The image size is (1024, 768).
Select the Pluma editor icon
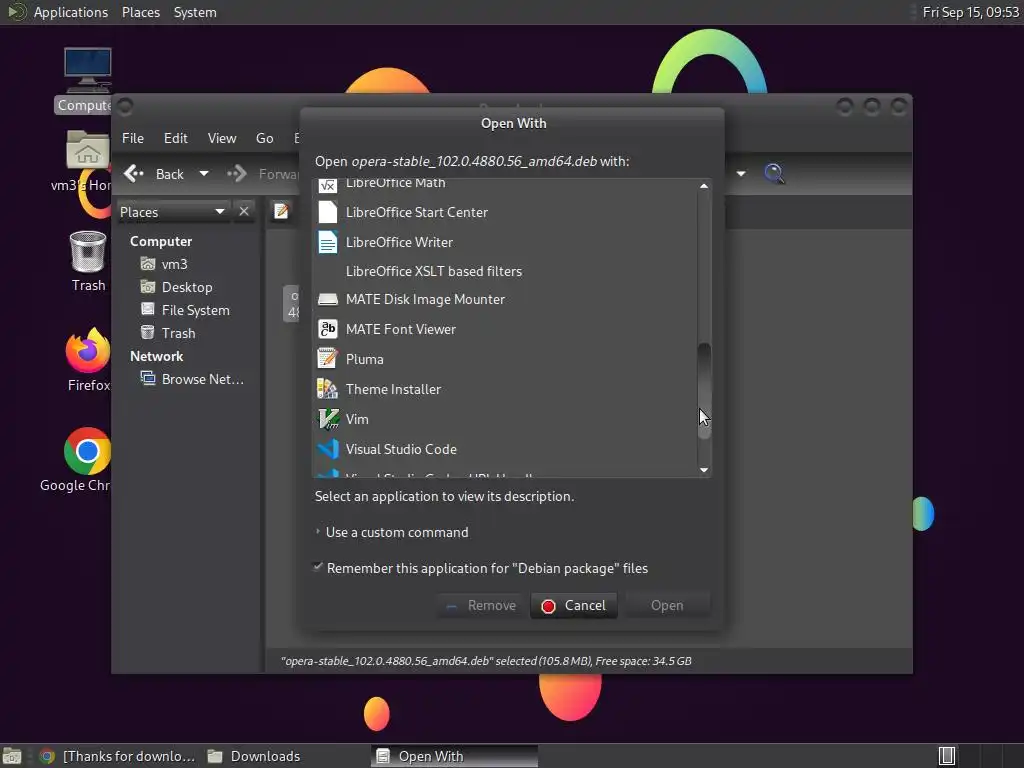[x=327, y=359]
